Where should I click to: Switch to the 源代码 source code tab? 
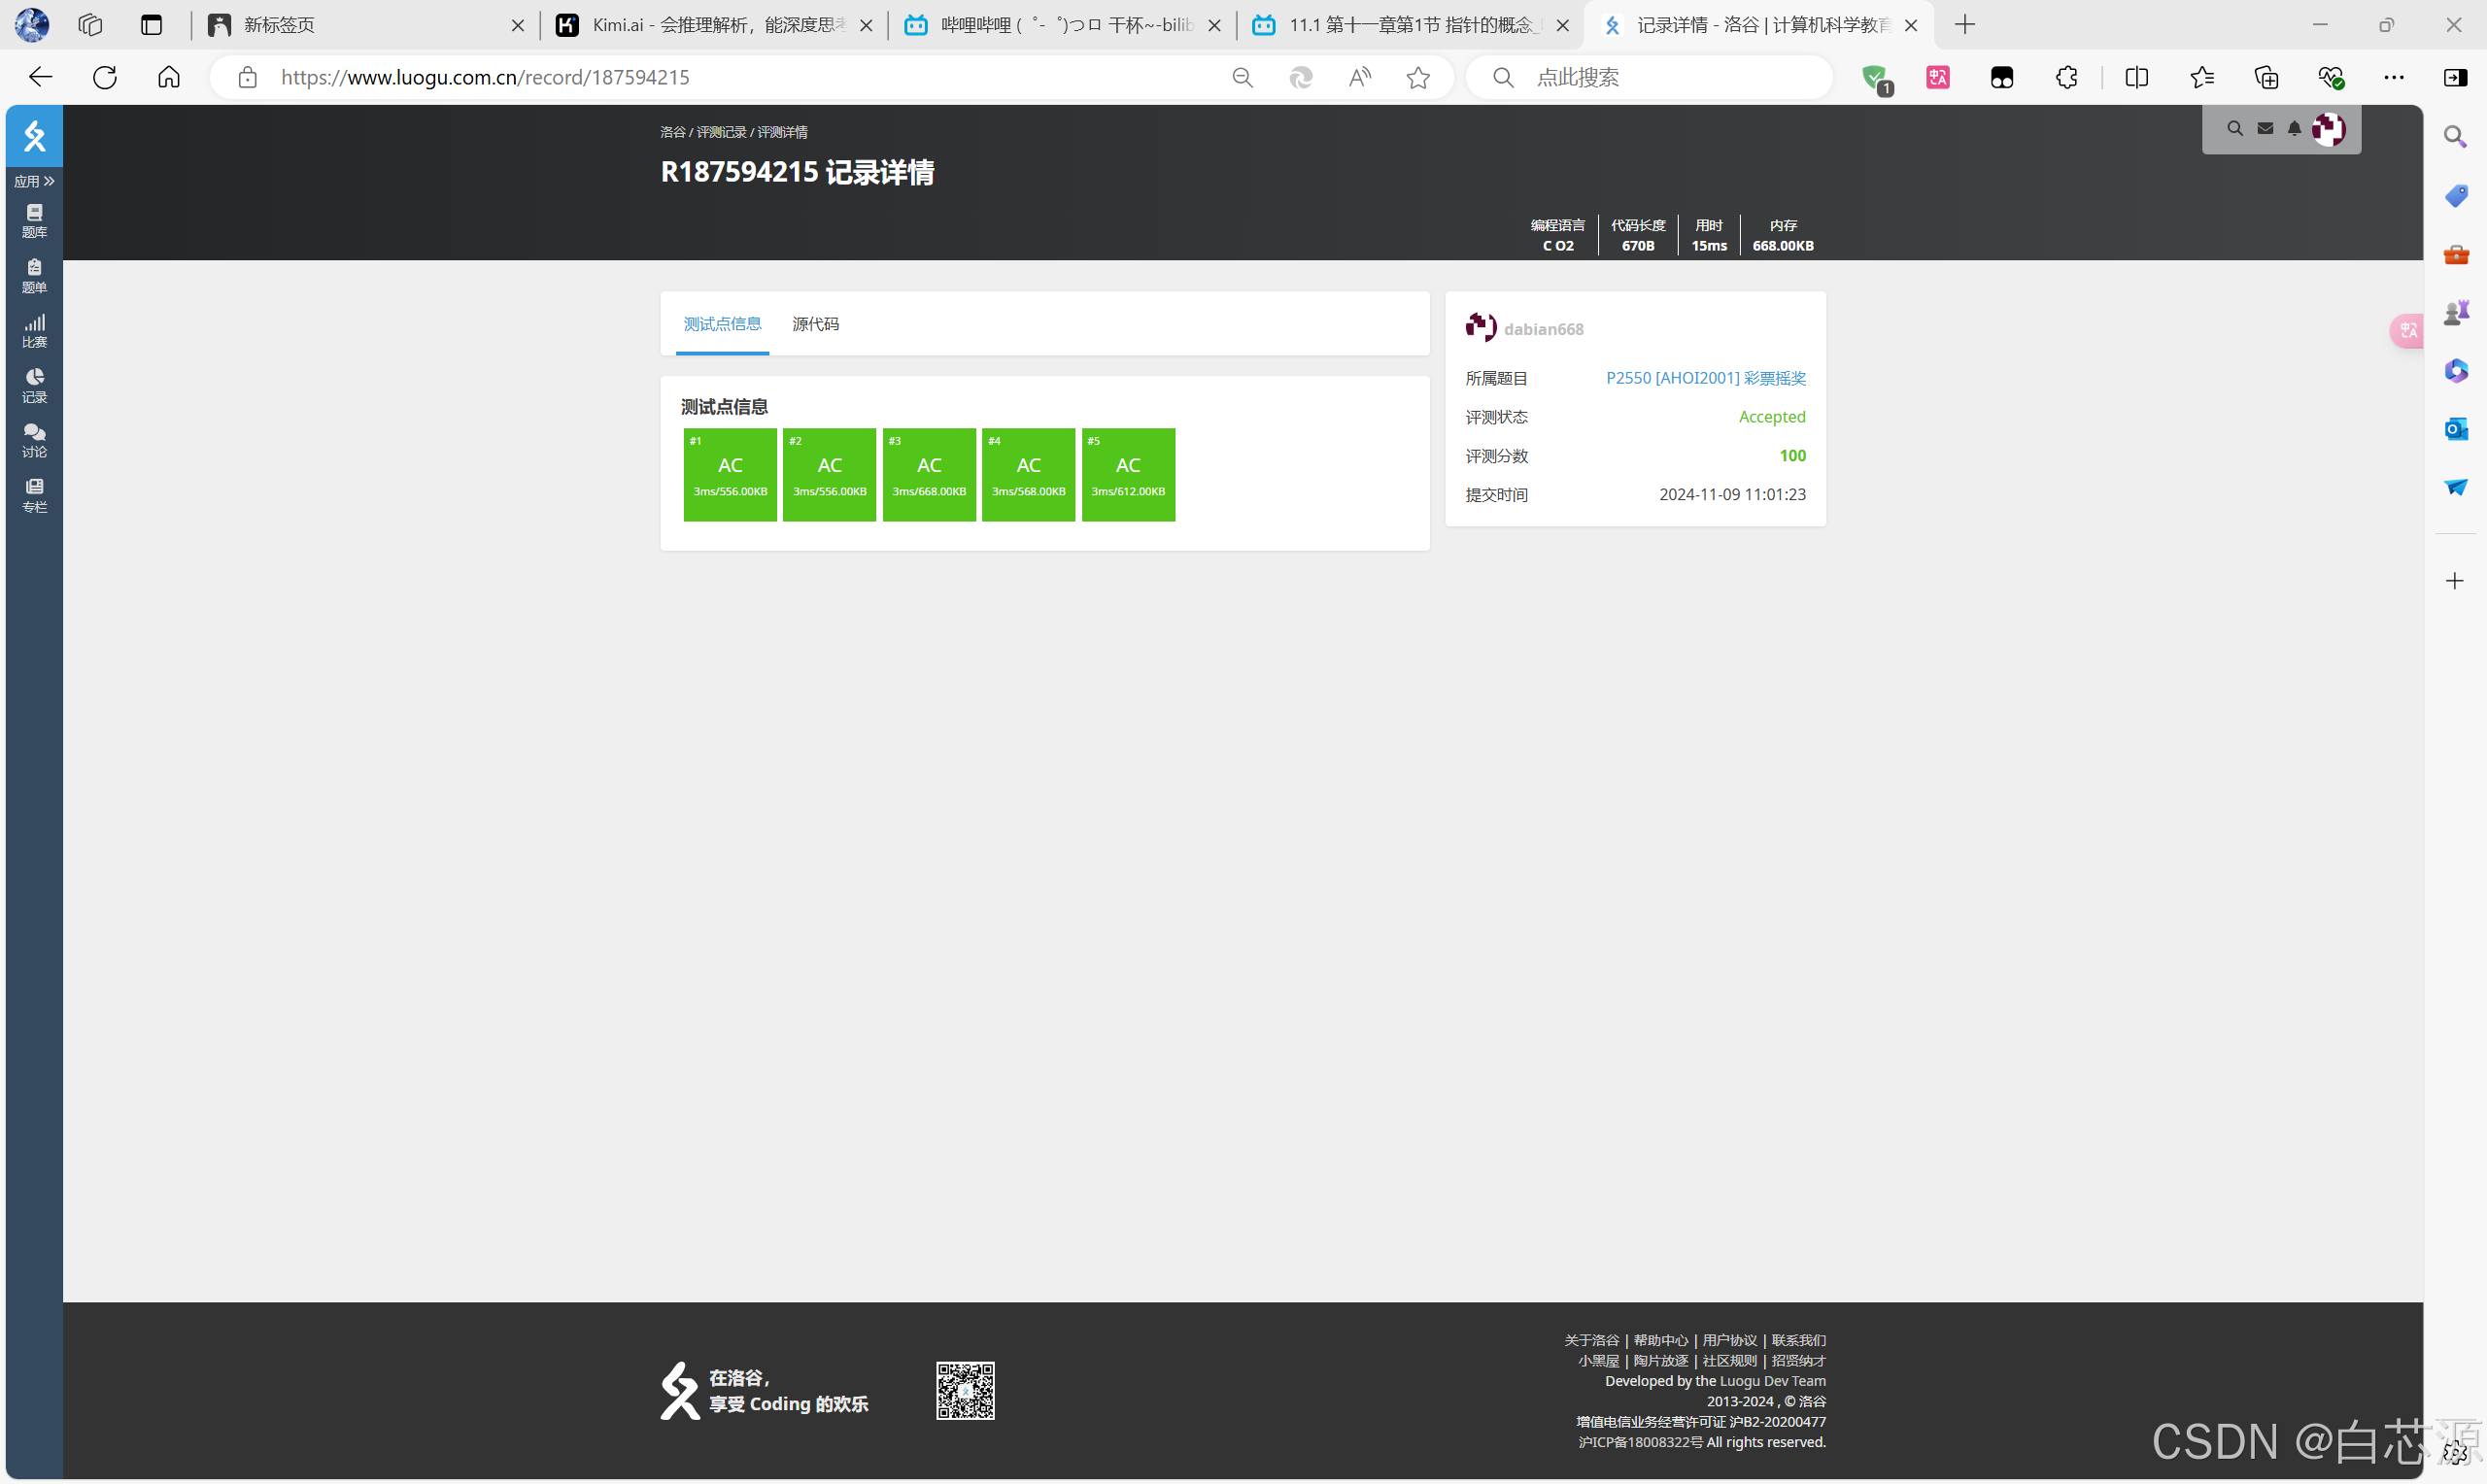815,324
